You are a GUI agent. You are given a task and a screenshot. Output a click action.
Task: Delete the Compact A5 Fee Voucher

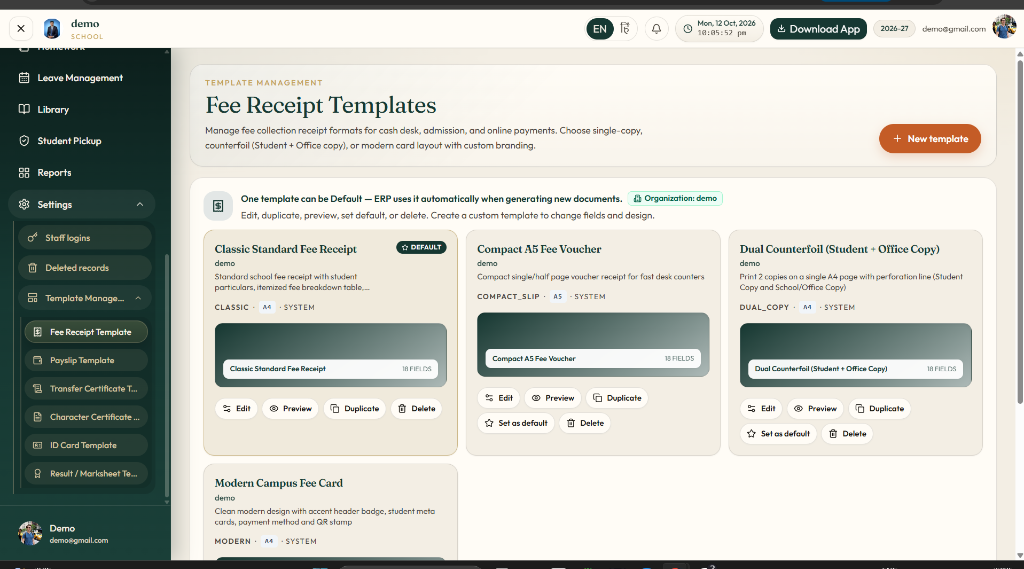pyautogui.click(x=585, y=423)
